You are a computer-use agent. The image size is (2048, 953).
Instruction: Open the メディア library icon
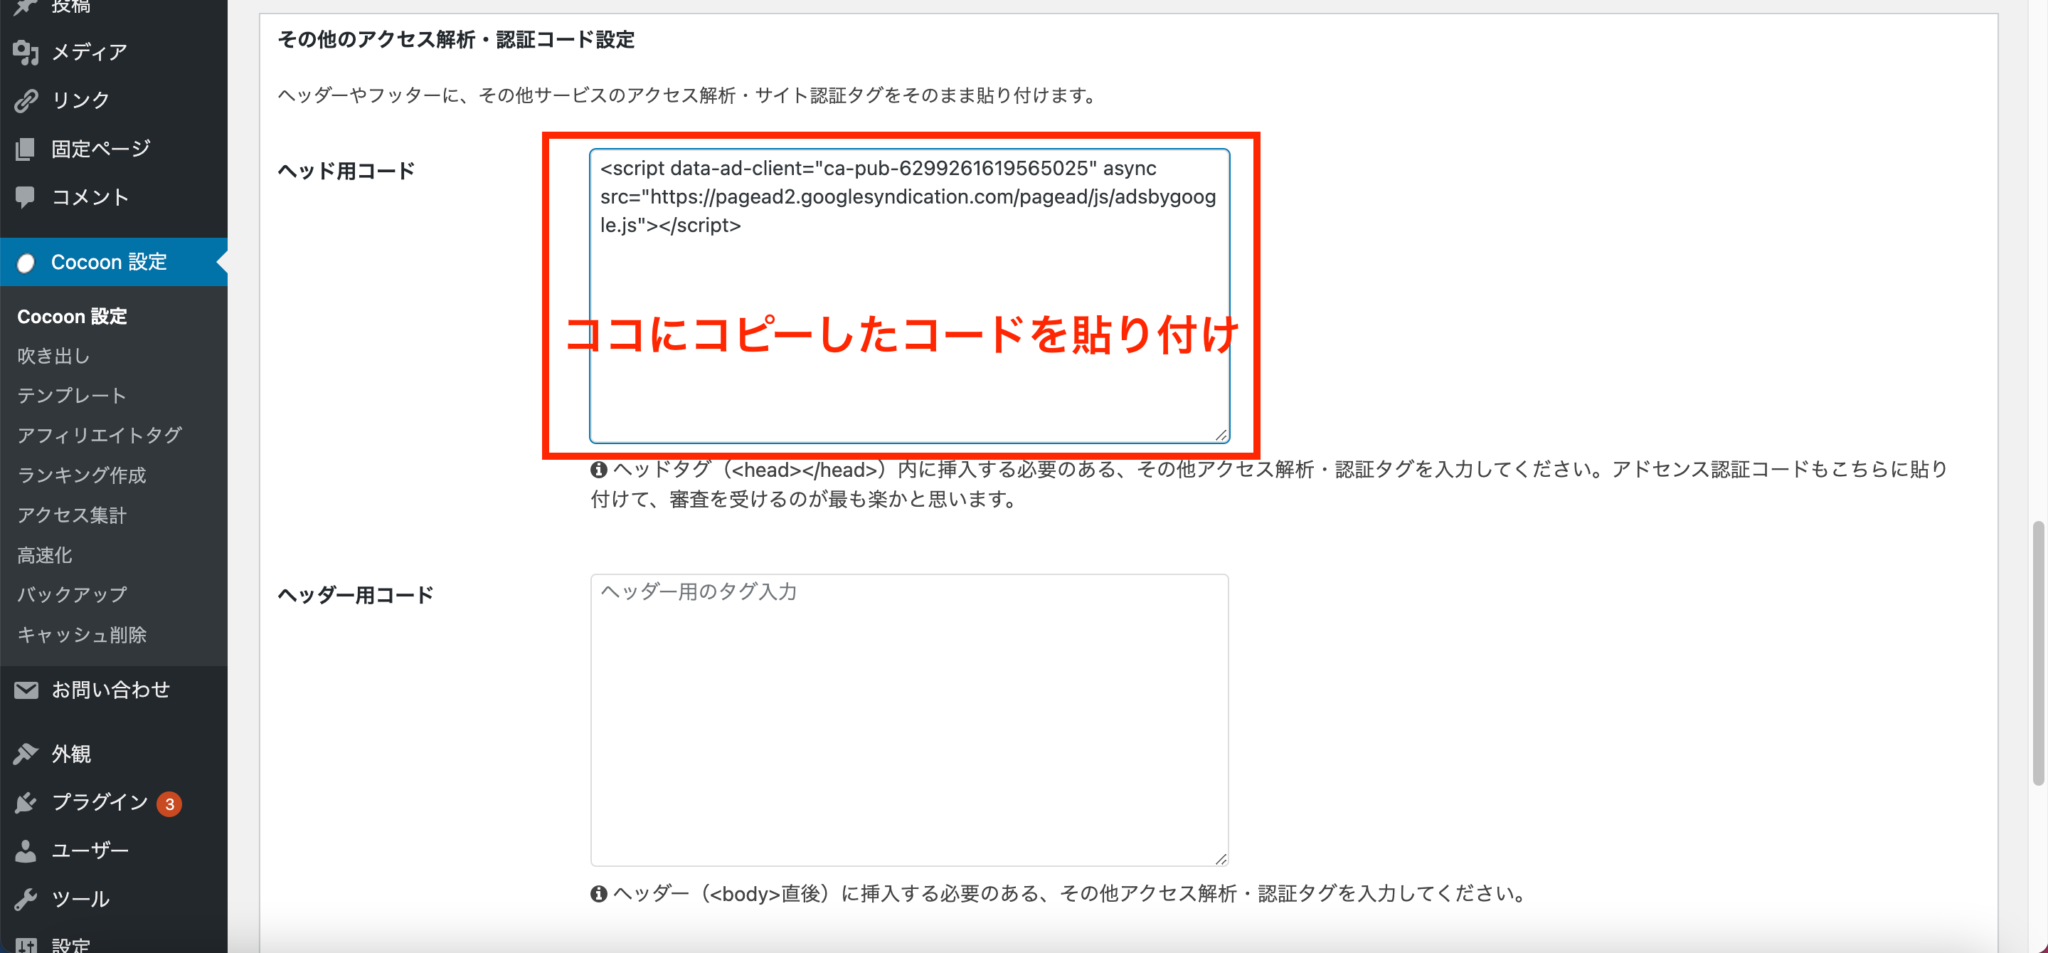pos(25,52)
